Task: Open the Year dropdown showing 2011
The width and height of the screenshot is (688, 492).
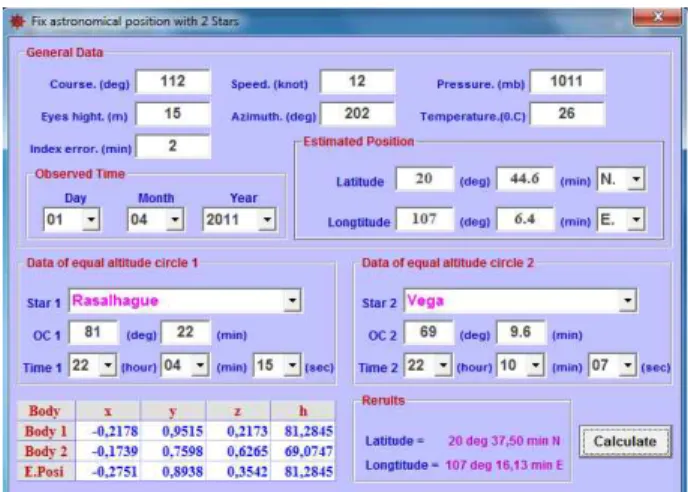Action: [267, 219]
